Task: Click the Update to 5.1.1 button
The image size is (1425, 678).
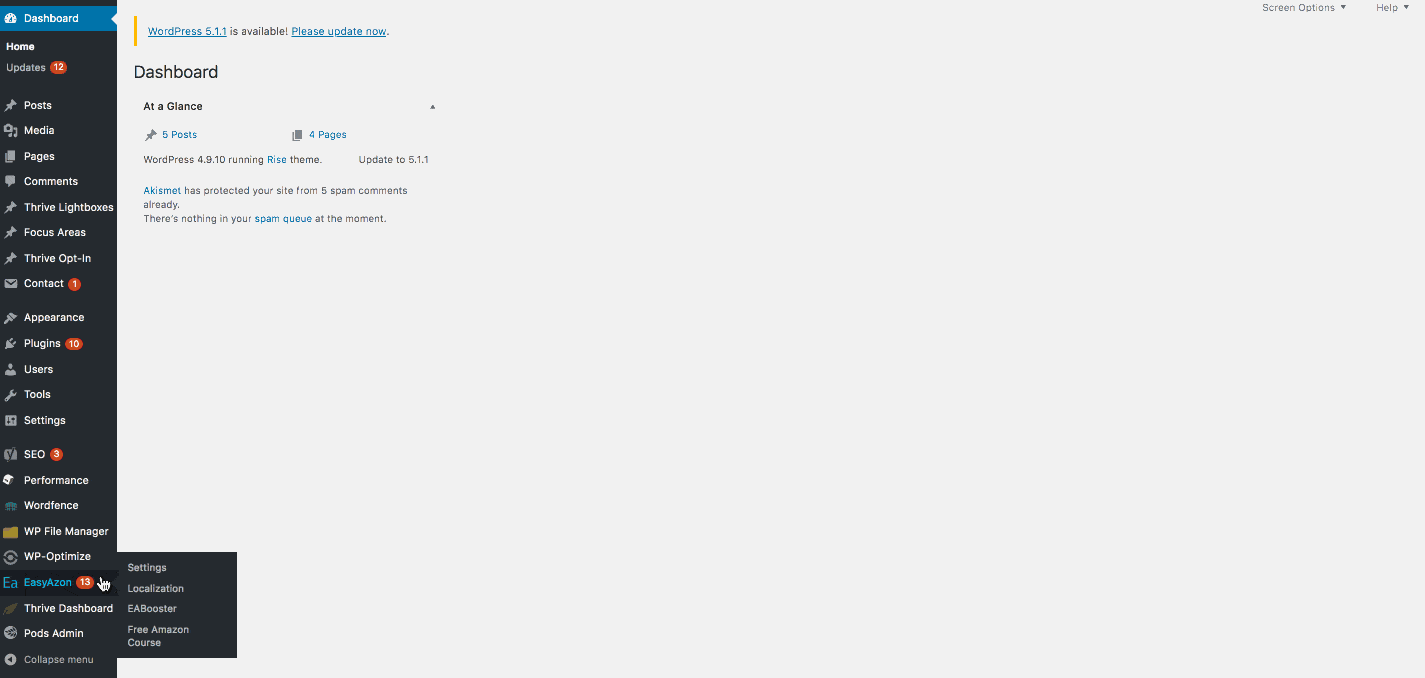Action: [393, 159]
